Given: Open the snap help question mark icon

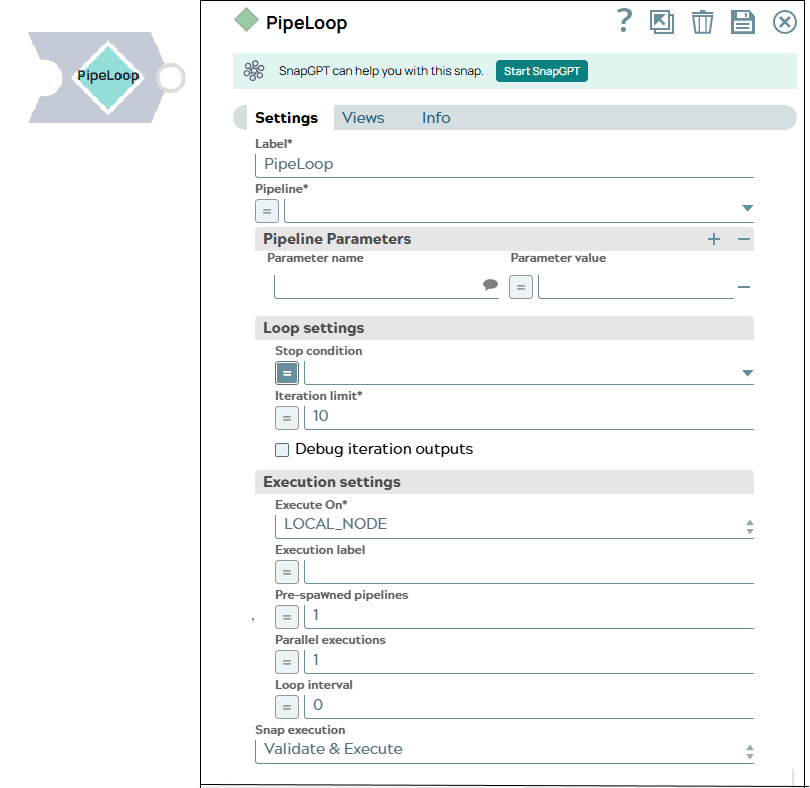Looking at the screenshot, I should pyautogui.click(x=624, y=20).
